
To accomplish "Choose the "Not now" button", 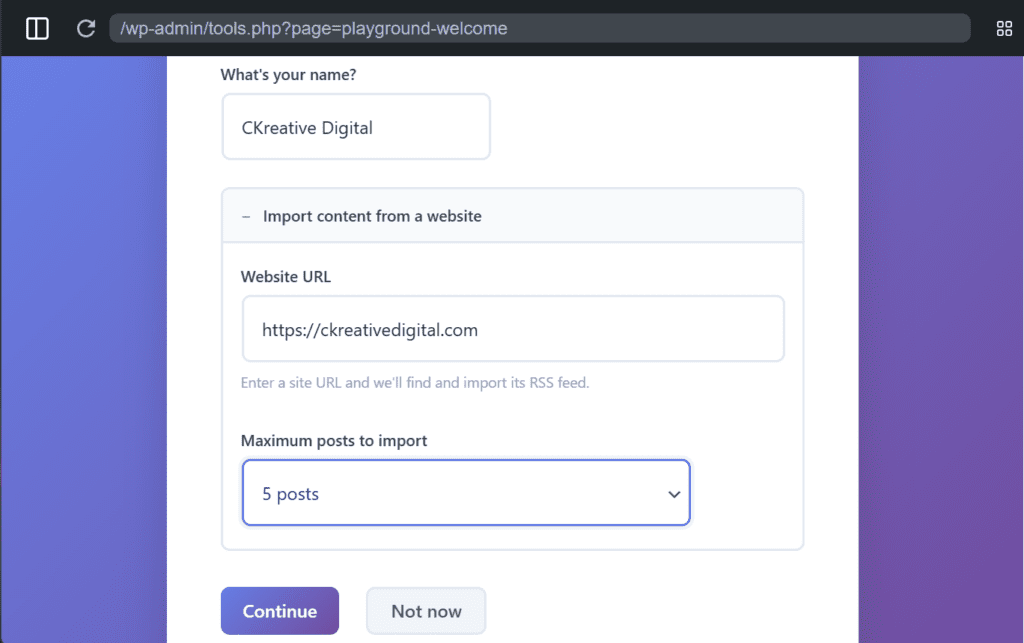I will pos(426,611).
